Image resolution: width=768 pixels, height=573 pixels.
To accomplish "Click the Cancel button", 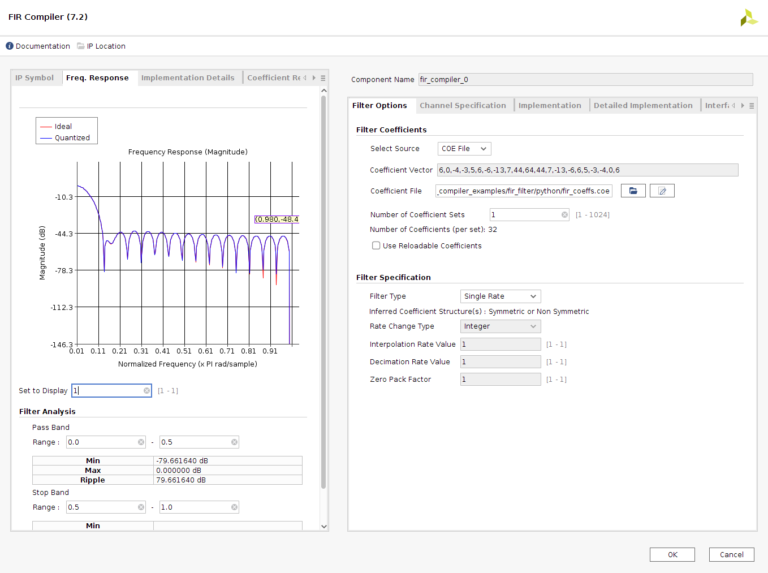I will [x=731, y=554].
